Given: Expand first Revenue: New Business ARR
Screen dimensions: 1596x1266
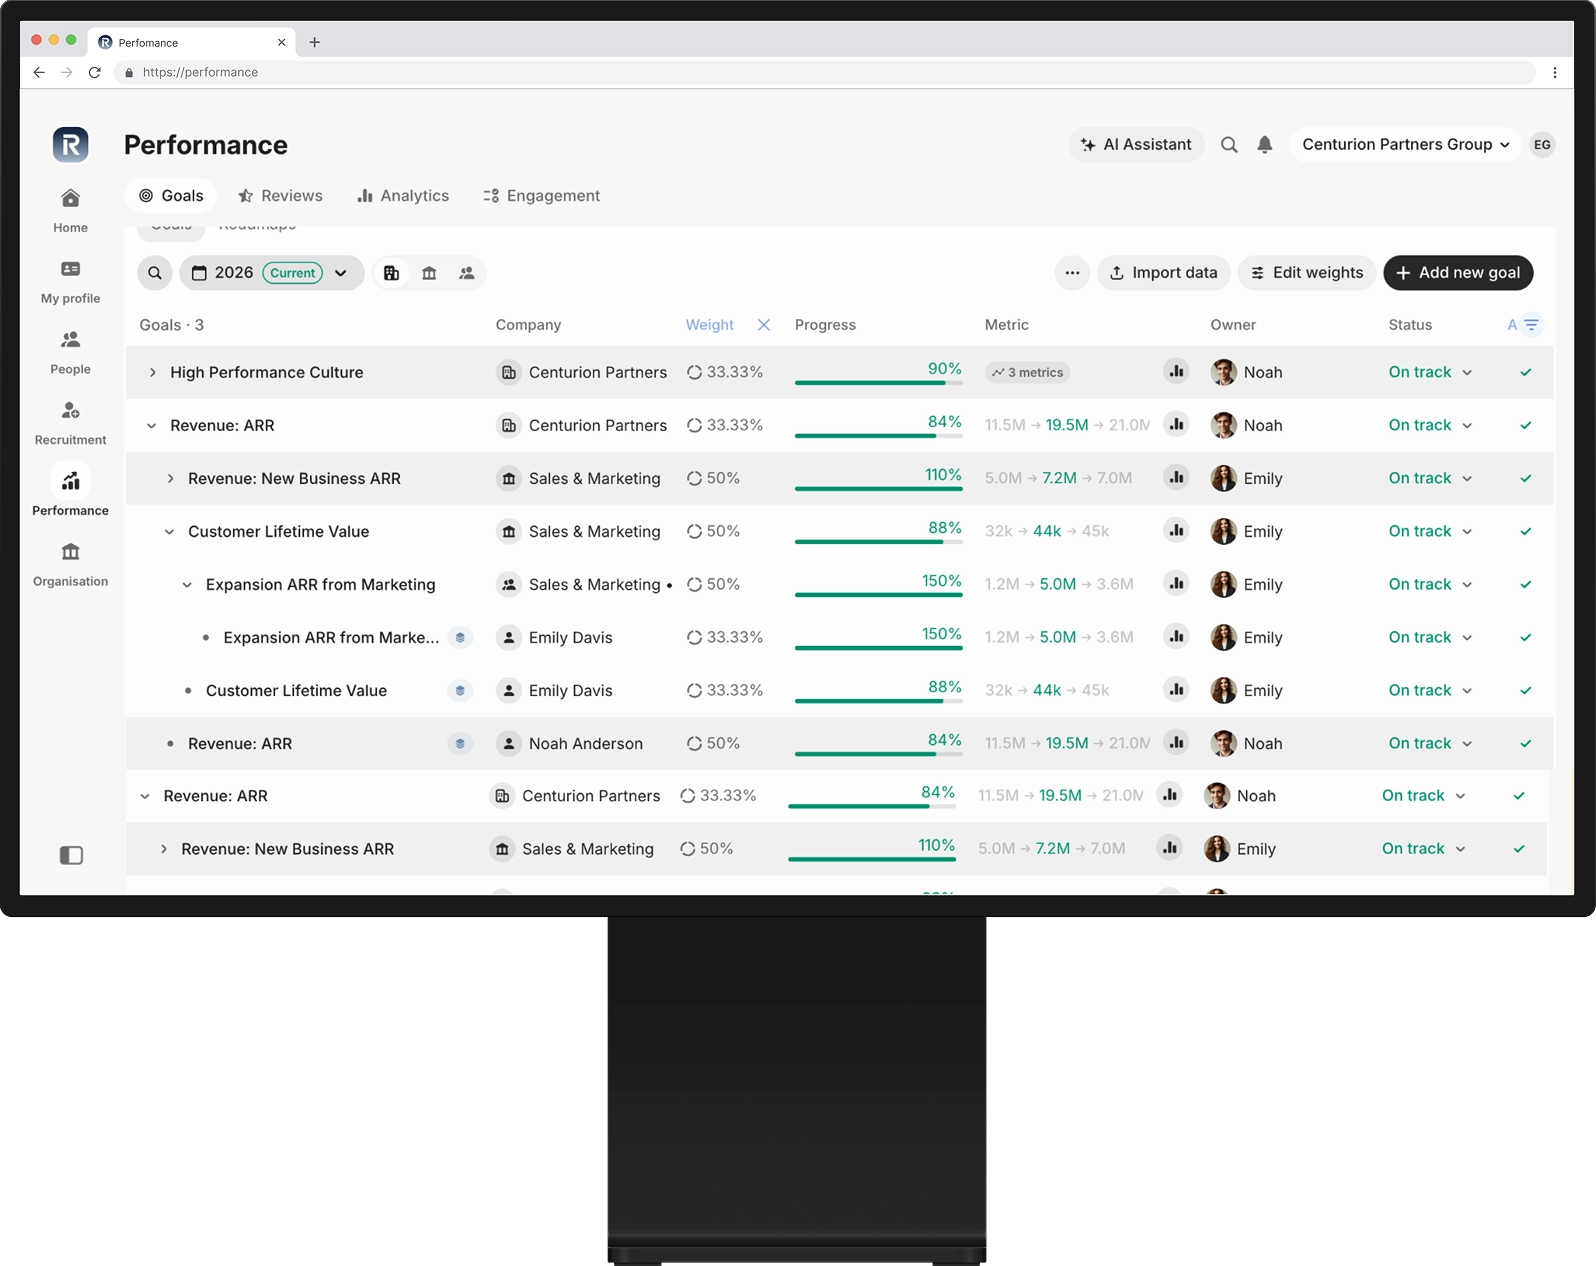Looking at the screenshot, I should coord(170,478).
